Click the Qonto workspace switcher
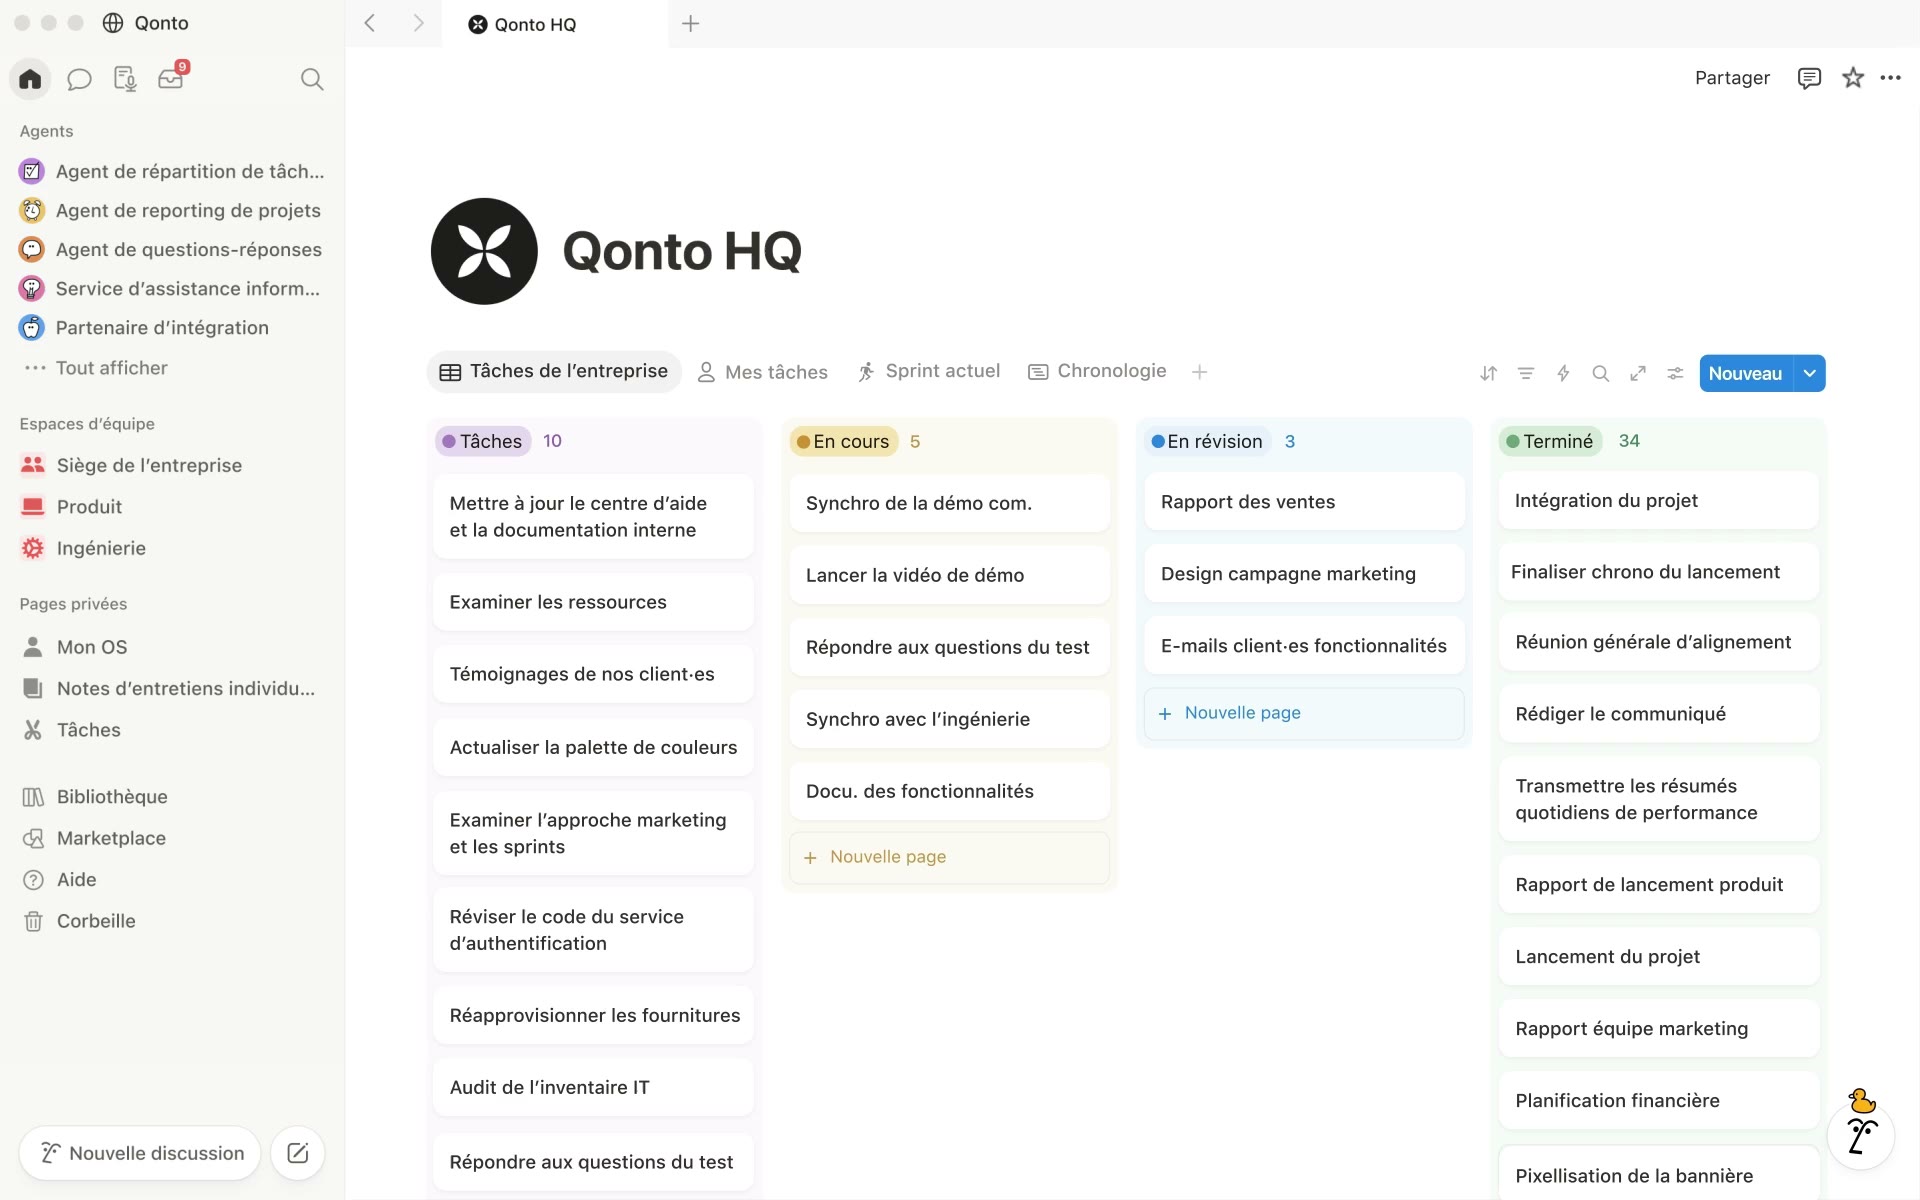Image resolution: width=1920 pixels, height=1200 pixels. coord(146,23)
